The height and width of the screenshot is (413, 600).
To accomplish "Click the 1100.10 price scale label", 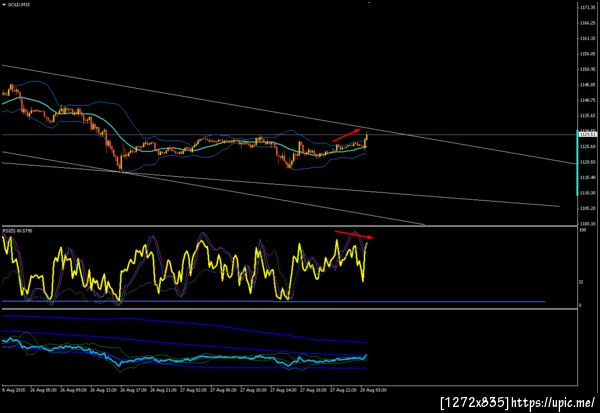I will pyautogui.click(x=587, y=224).
